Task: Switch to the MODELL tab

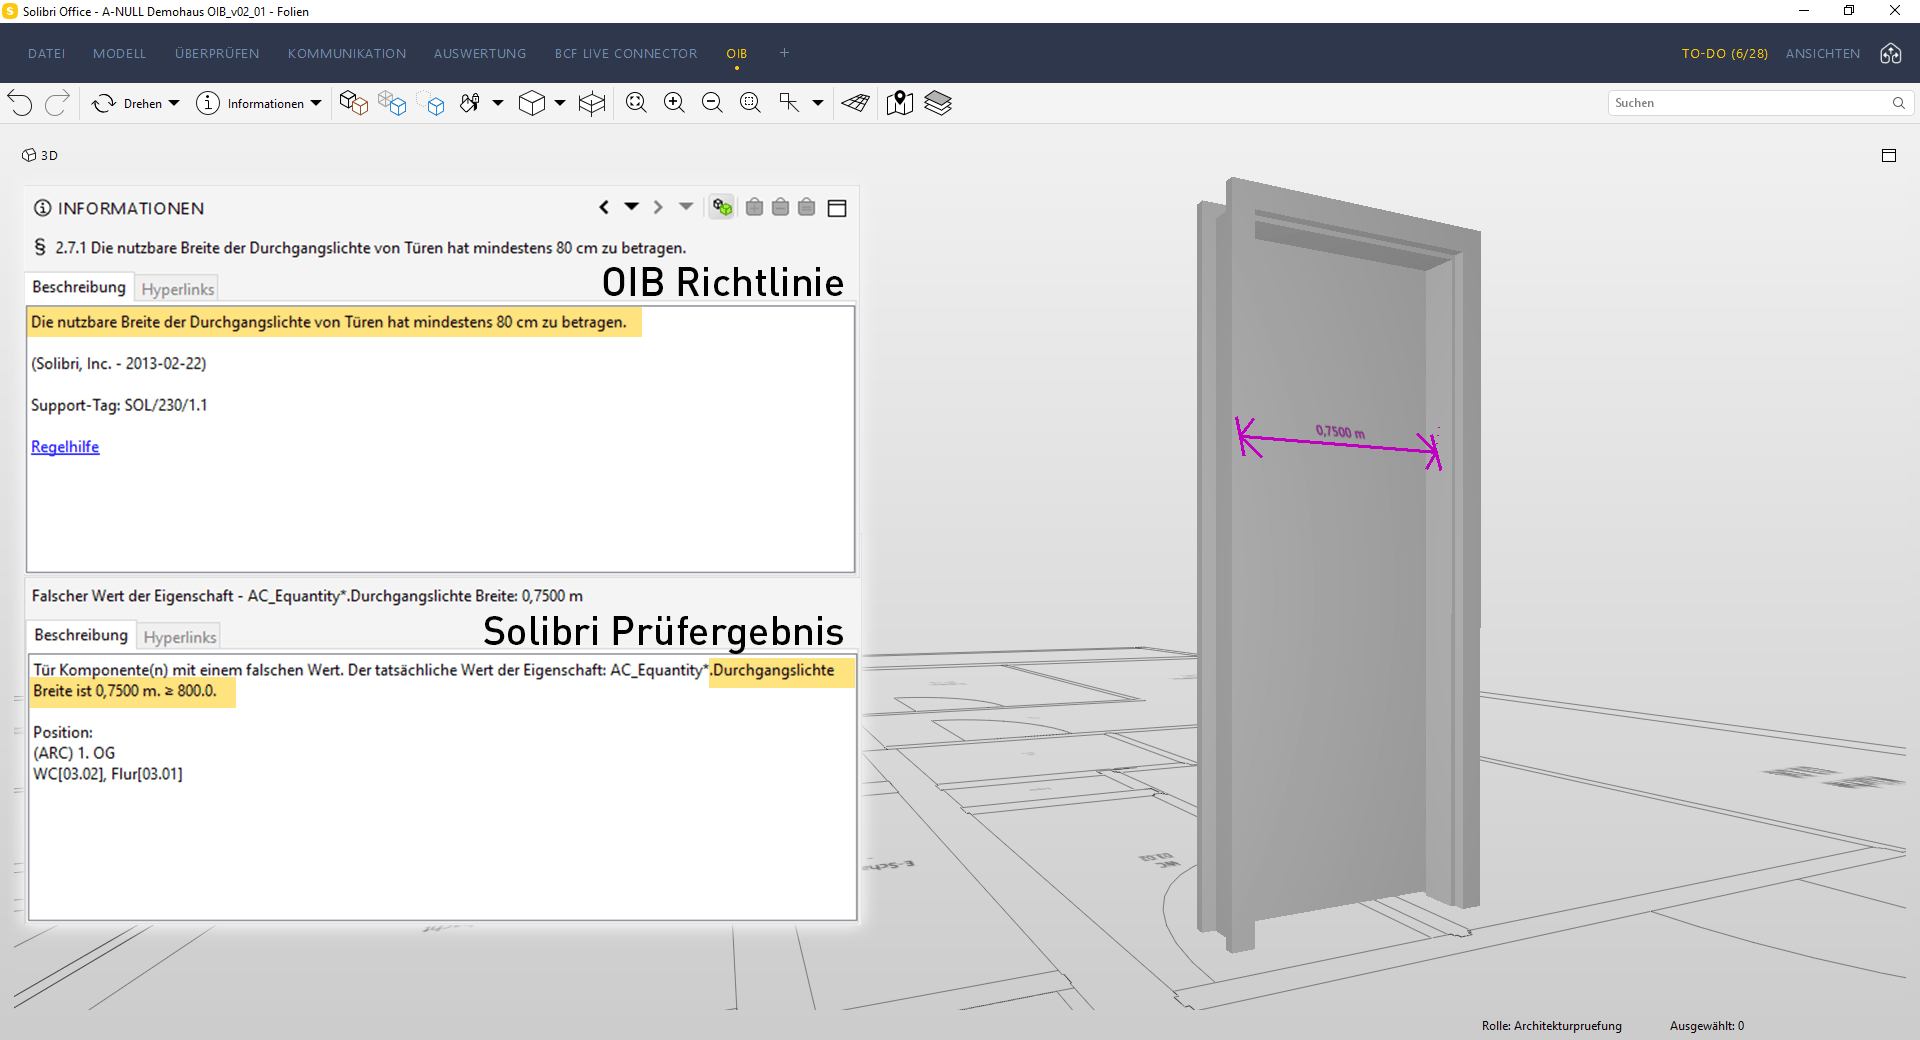Action: click(x=119, y=54)
